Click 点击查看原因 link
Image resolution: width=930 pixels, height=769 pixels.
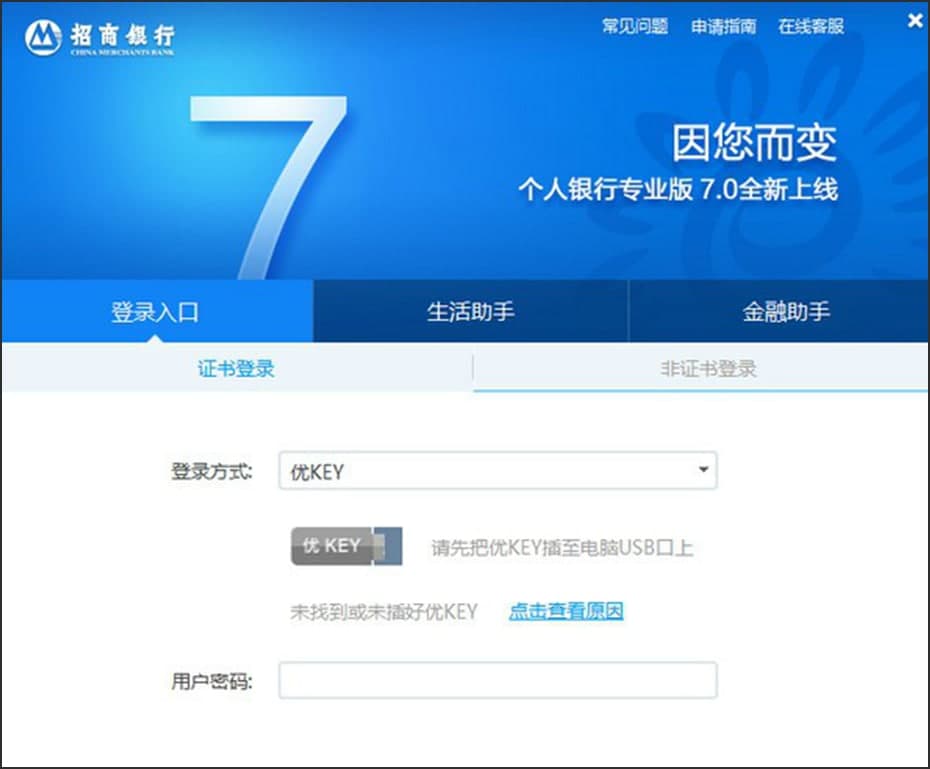(x=566, y=611)
